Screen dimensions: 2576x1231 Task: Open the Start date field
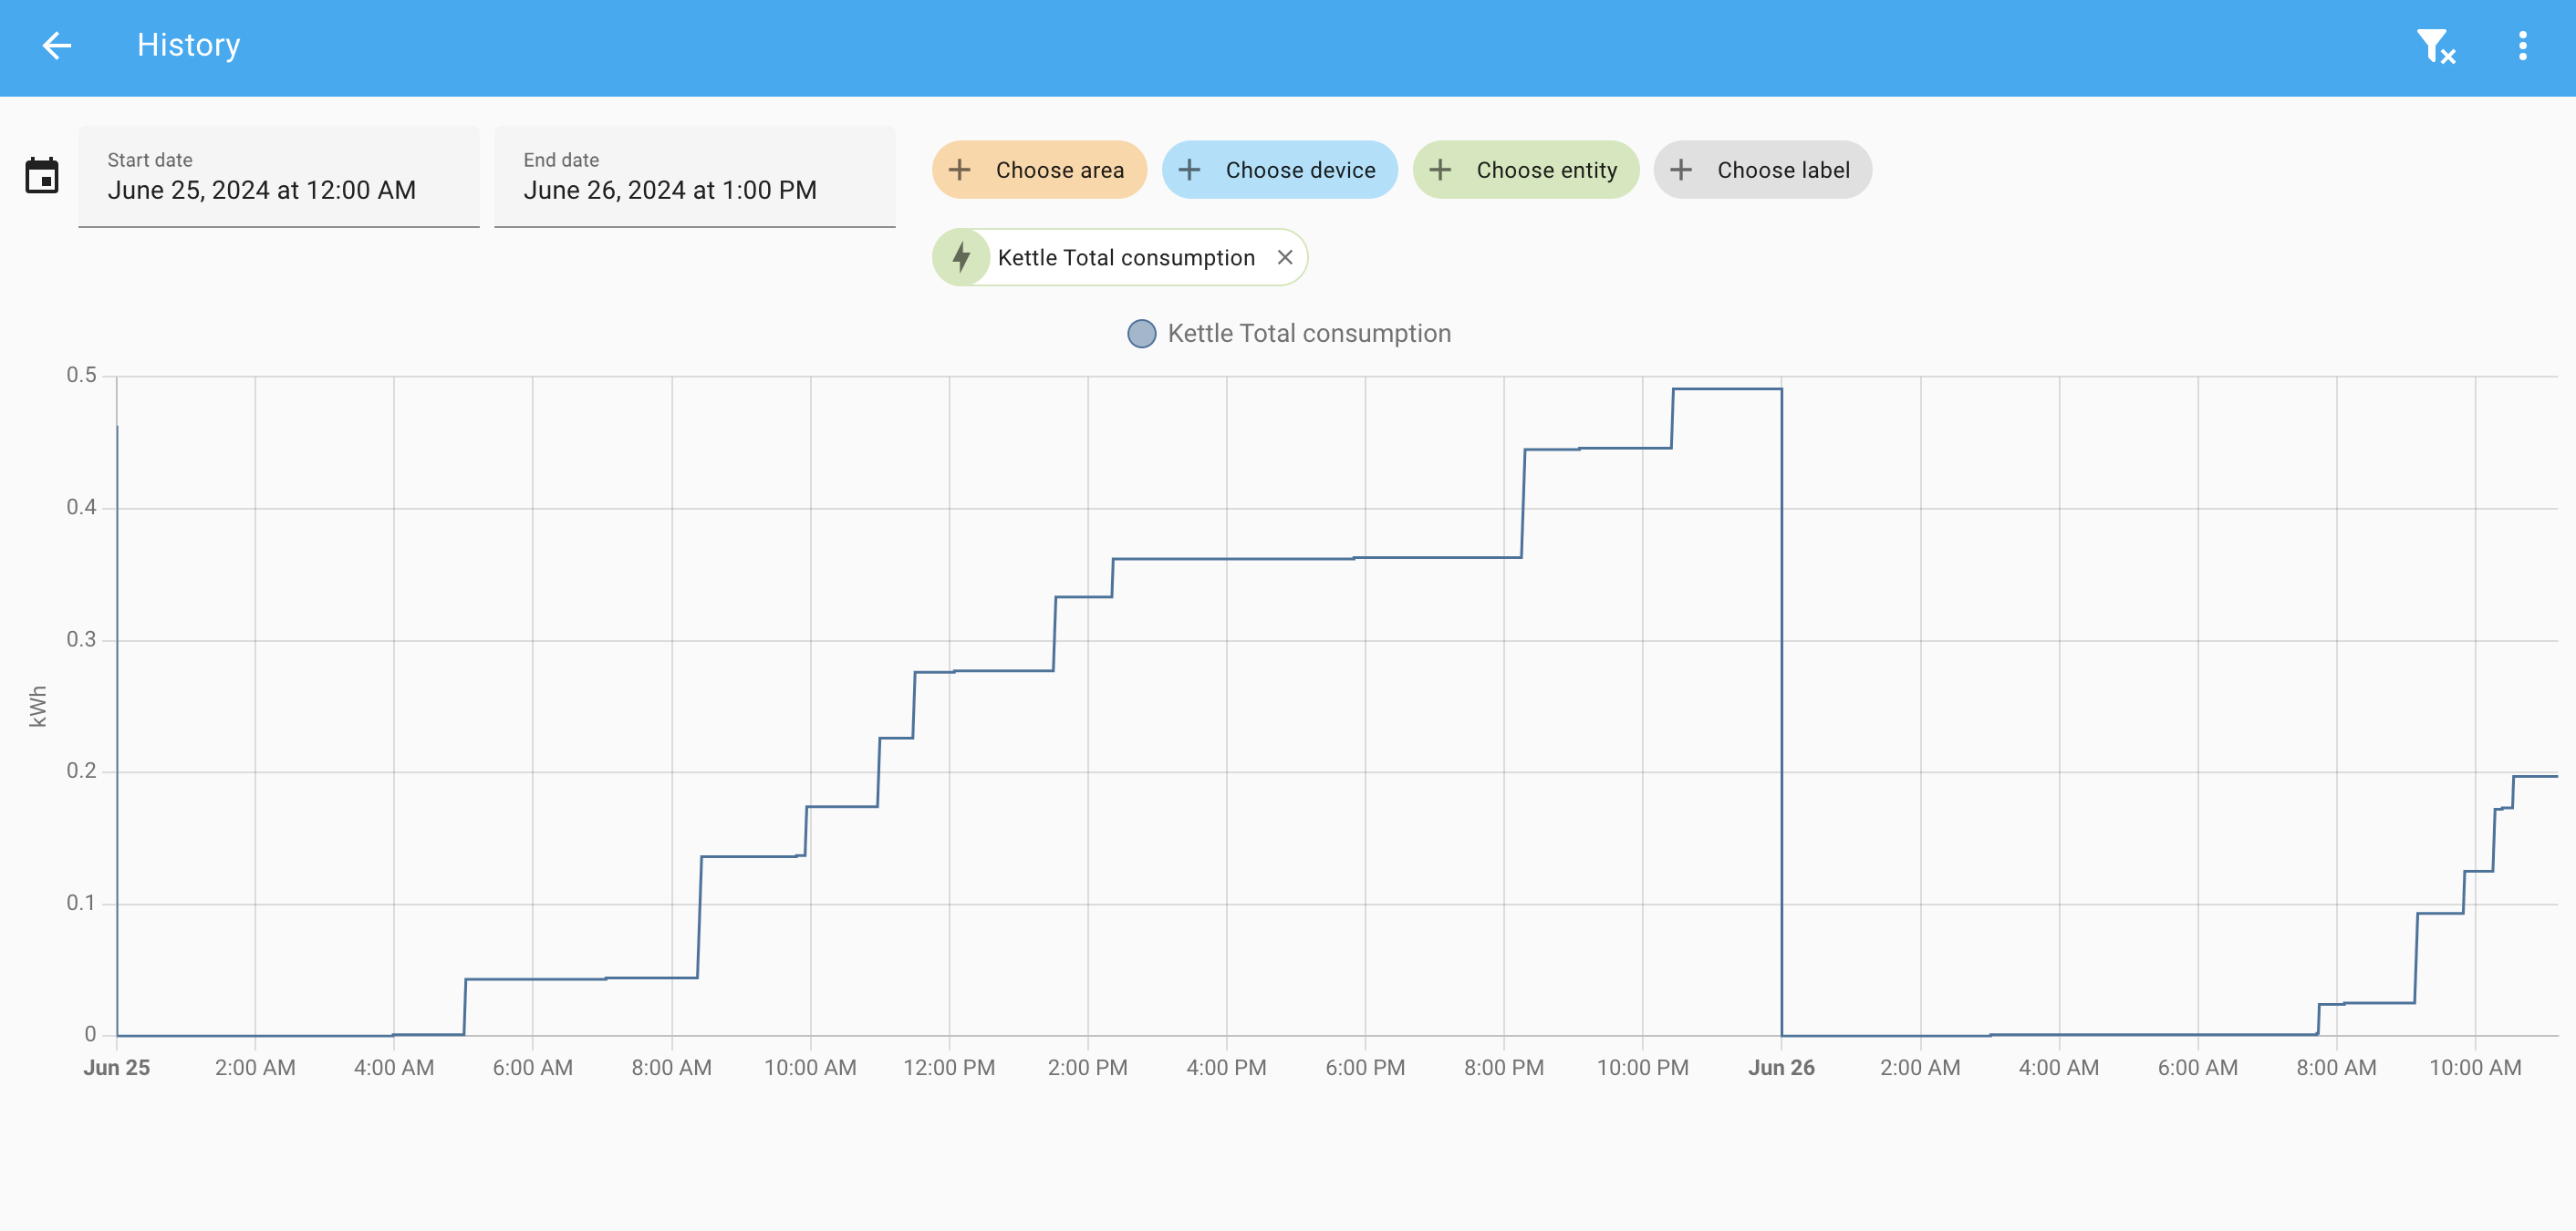(279, 177)
